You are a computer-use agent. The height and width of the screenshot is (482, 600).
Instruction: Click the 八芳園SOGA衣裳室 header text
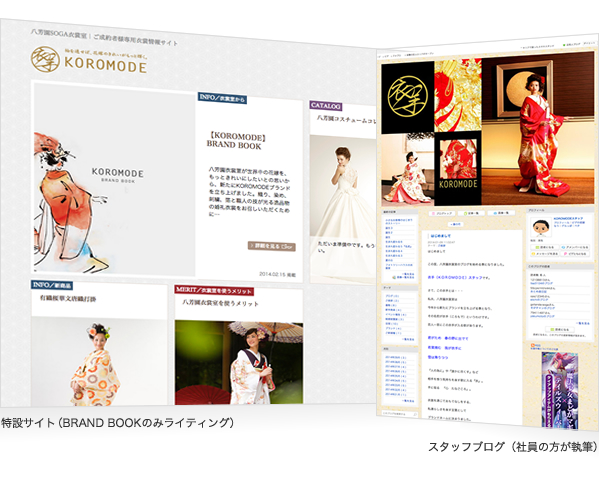(x=59, y=33)
